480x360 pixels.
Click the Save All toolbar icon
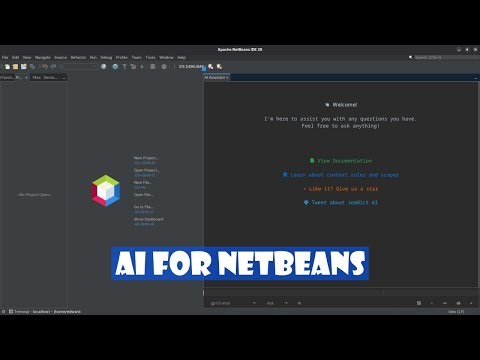tap(32, 67)
